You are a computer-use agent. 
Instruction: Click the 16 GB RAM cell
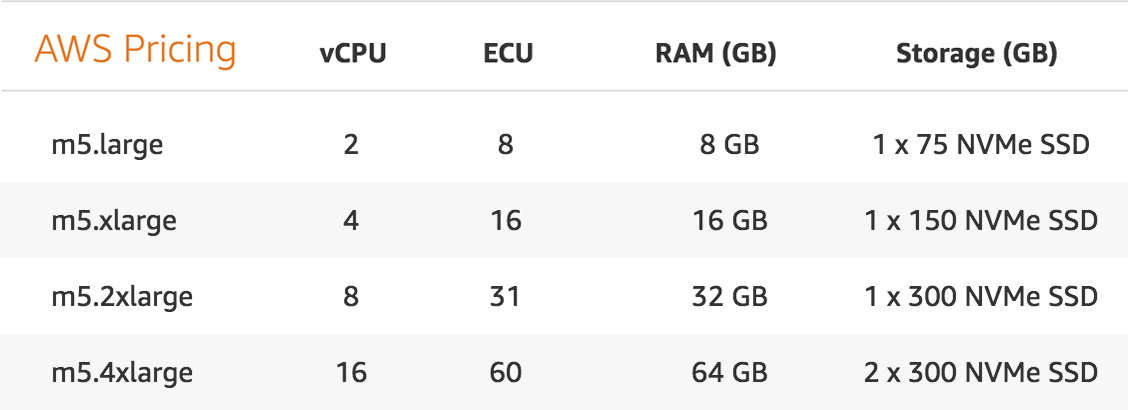click(729, 220)
